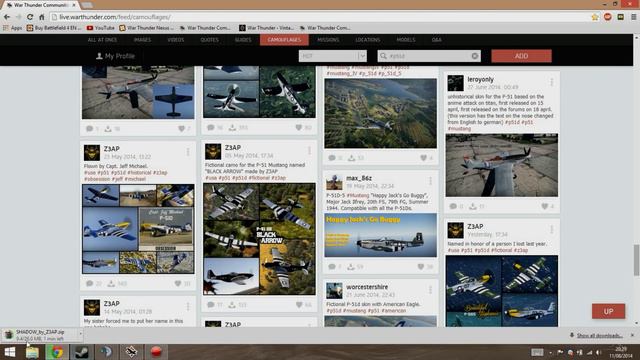Switch to the MODELS tab
The height and width of the screenshot is (360, 640).
pos(406,40)
